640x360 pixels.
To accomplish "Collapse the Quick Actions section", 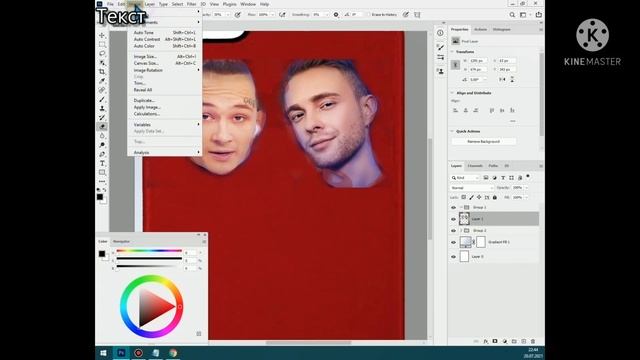I will coord(452,131).
